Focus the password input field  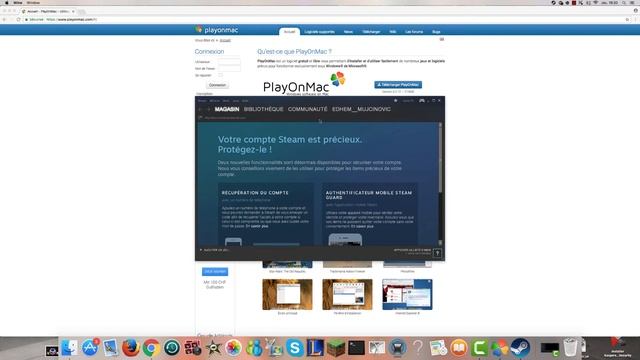tap(229, 68)
